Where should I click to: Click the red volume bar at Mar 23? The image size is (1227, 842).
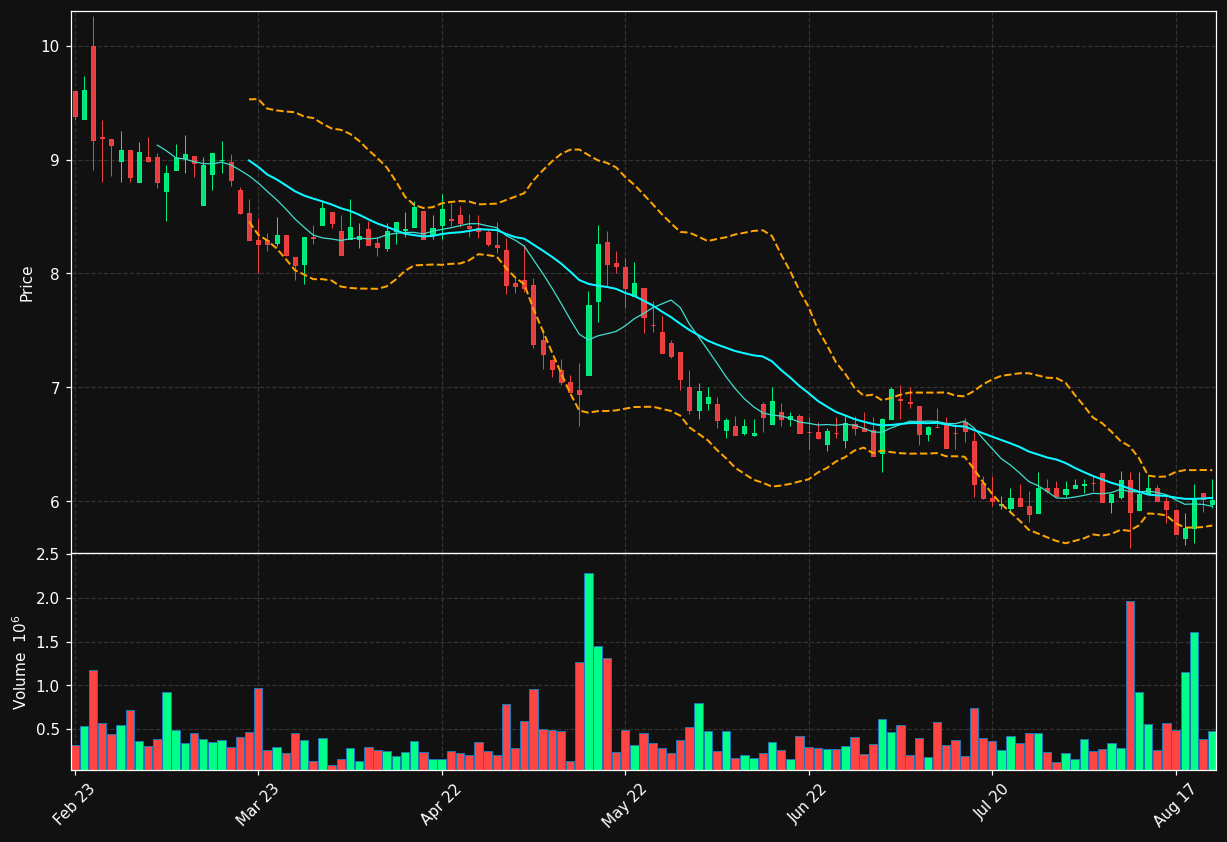tap(258, 729)
